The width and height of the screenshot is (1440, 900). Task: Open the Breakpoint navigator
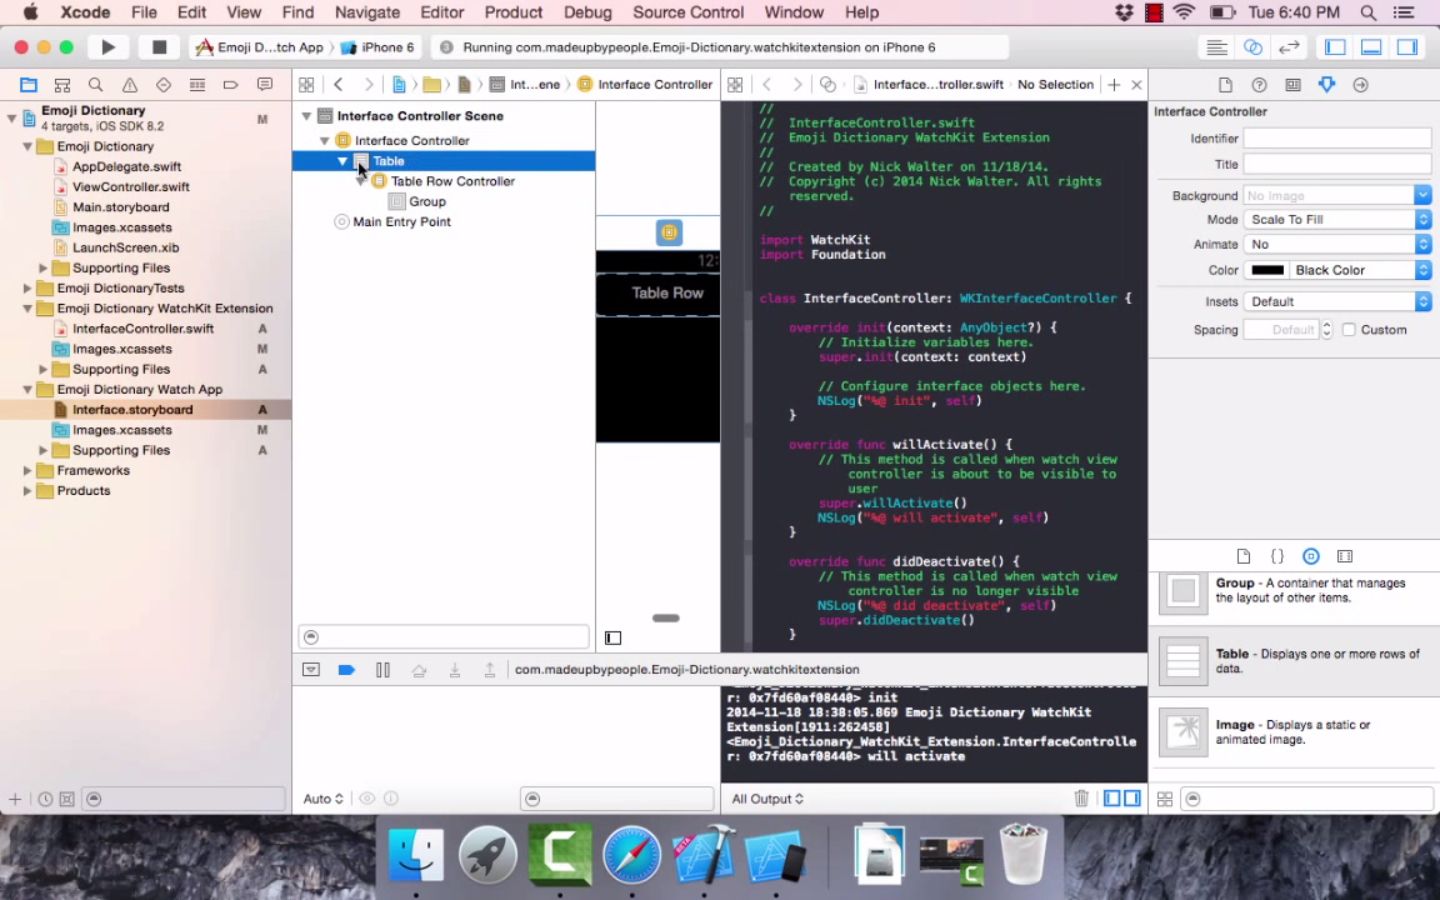231,85
